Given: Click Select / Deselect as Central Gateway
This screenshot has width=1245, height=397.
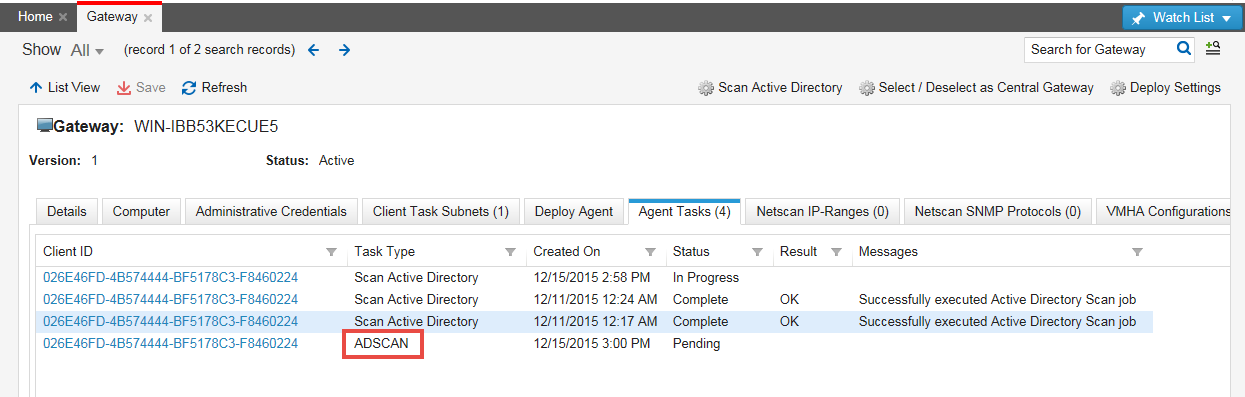Looking at the screenshot, I should tap(976, 88).
